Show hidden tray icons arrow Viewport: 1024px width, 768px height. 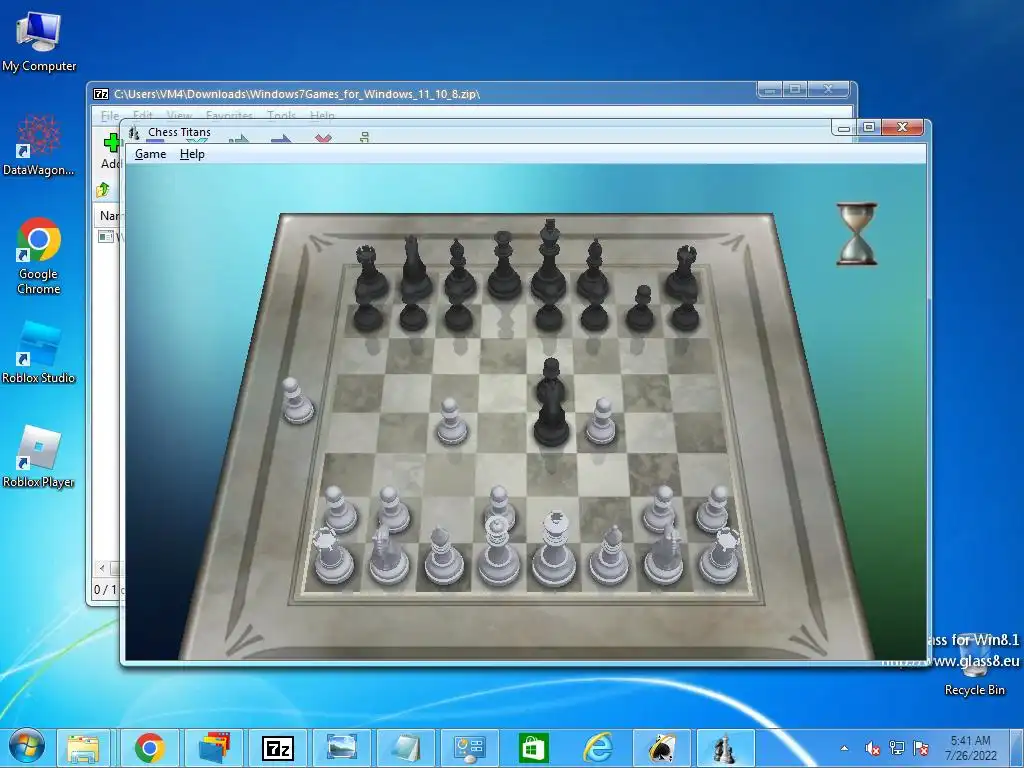click(x=844, y=748)
